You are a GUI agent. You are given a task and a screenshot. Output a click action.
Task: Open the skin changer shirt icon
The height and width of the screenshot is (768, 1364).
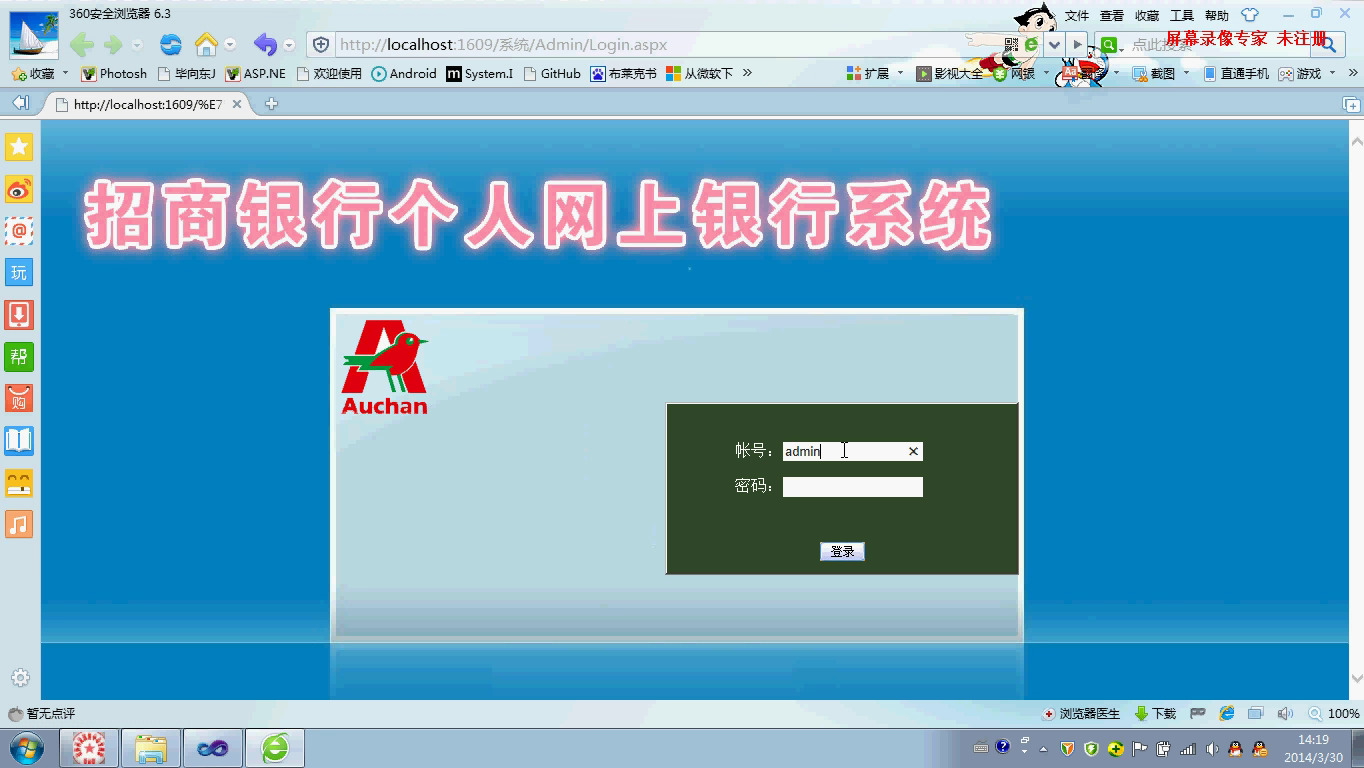[x=1250, y=15]
